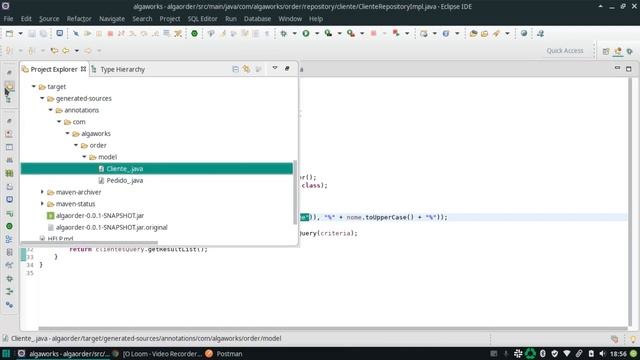This screenshot has height=360, width=640.
Task: Click the New Java Class icon
Action: (446, 33)
